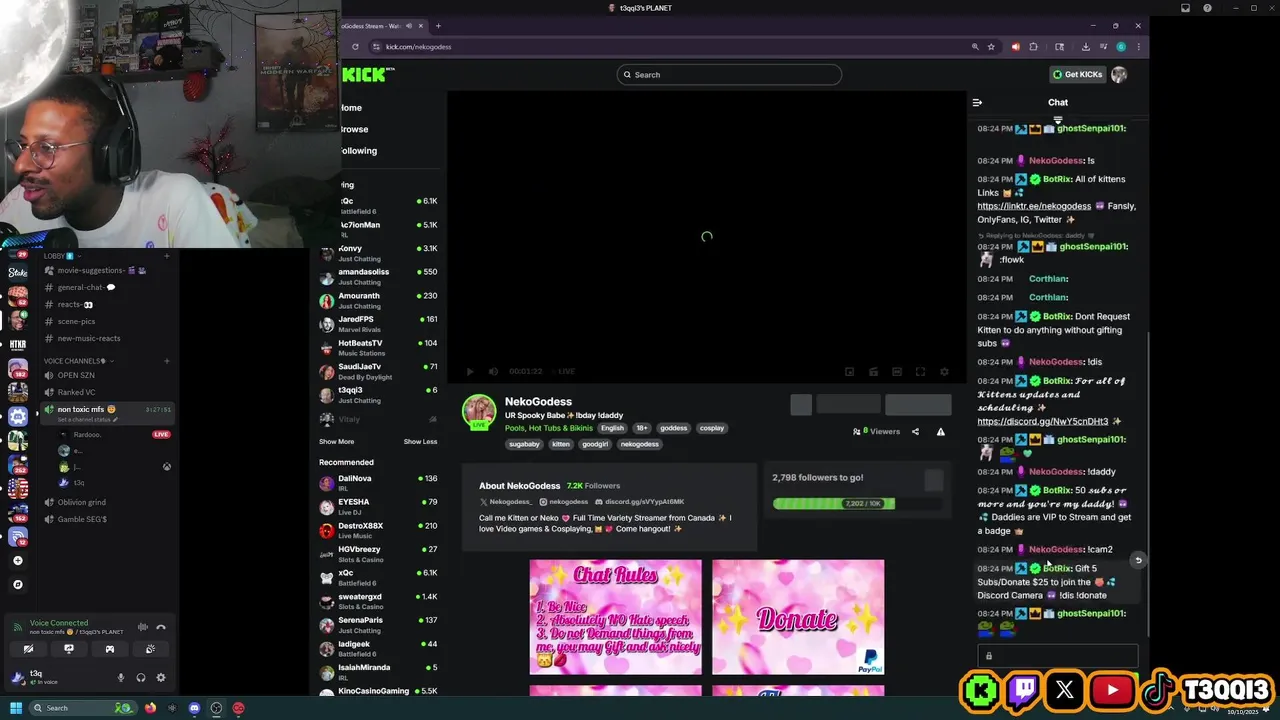Select the goddess tag
This screenshot has height=720, width=1280.
674,428
